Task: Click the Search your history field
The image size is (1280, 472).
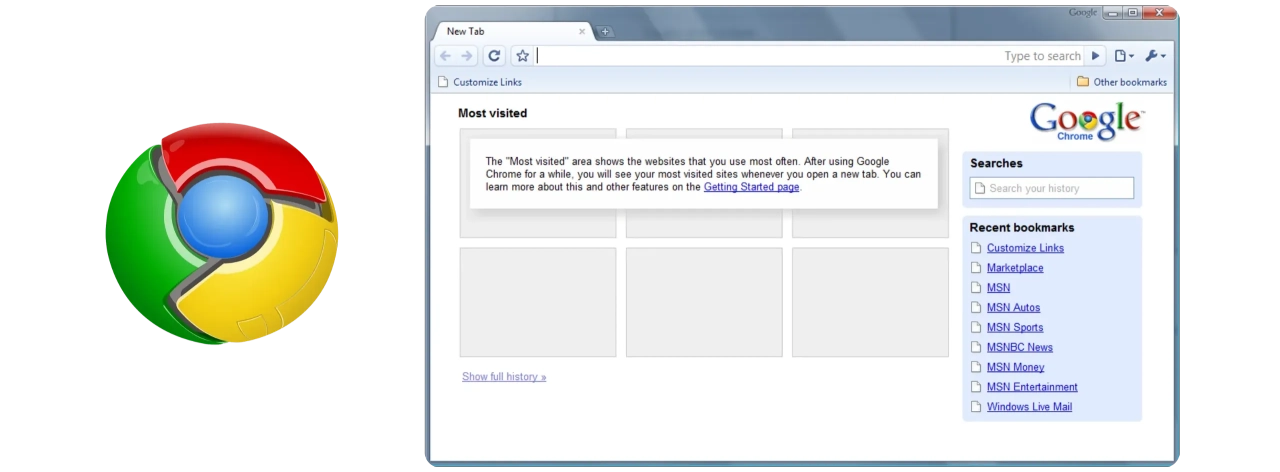Action: pyautogui.click(x=1052, y=188)
